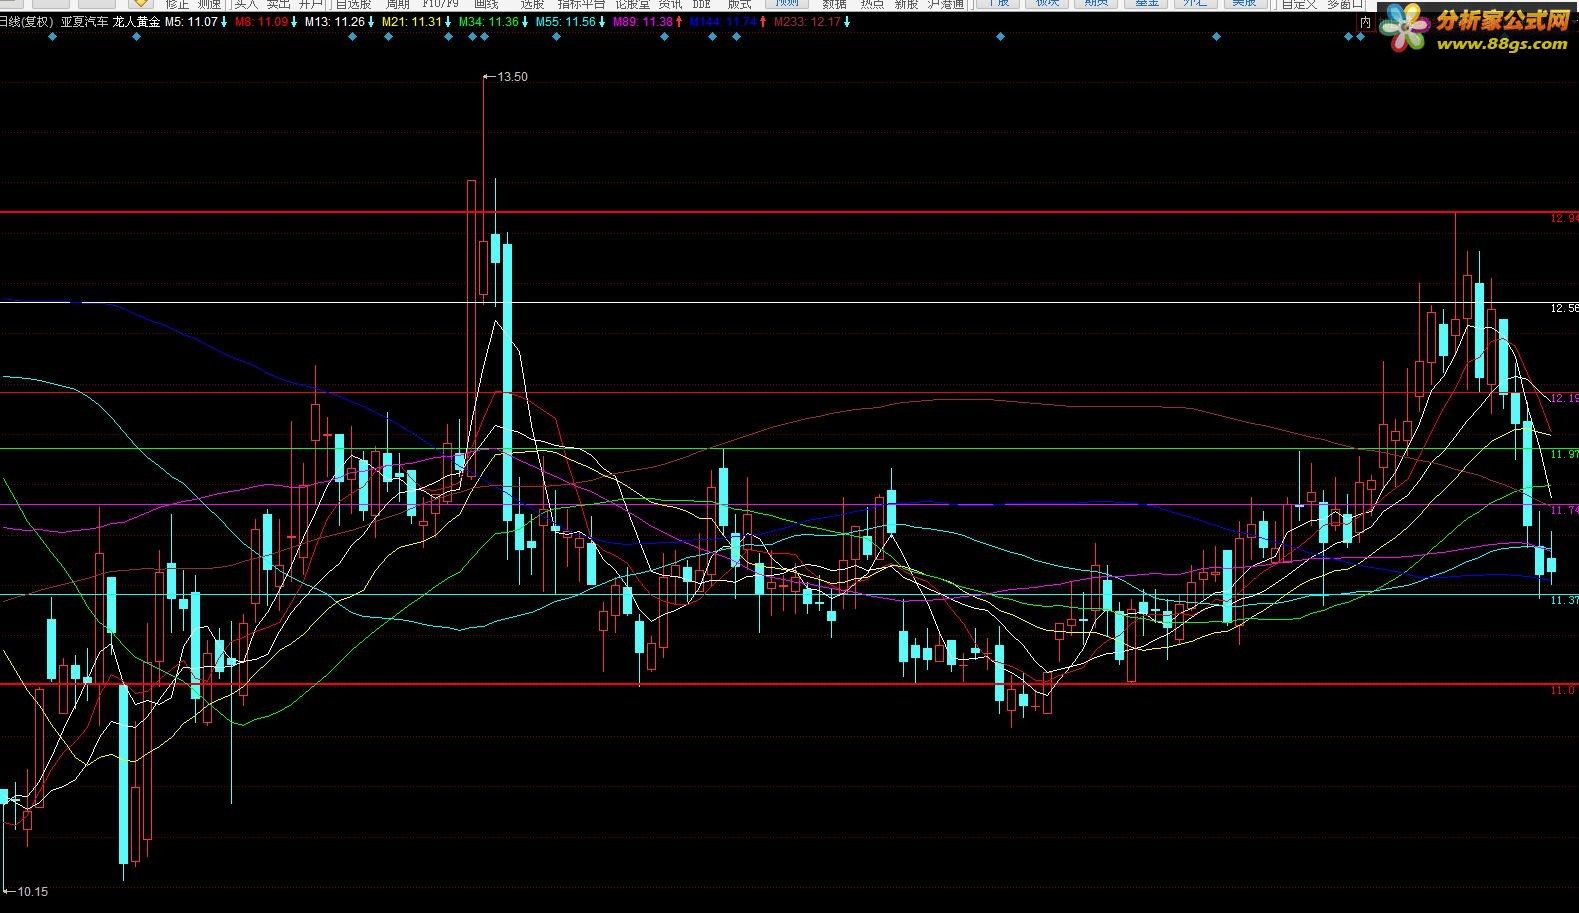The width and height of the screenshot is (1579, 913).
Task: Click the 龙人黄金 indicator name
Action: tap(136, 21)
